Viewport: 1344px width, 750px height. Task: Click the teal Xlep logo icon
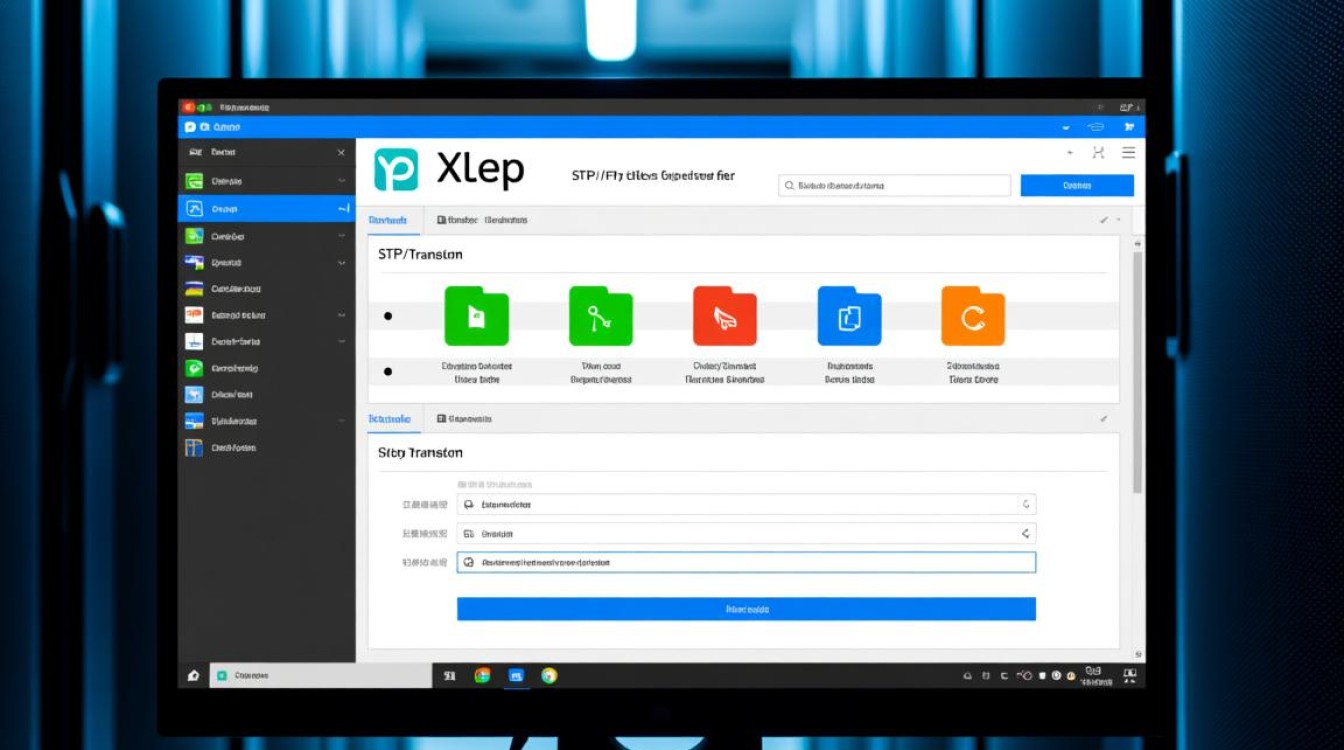click(x=395, y=170)
